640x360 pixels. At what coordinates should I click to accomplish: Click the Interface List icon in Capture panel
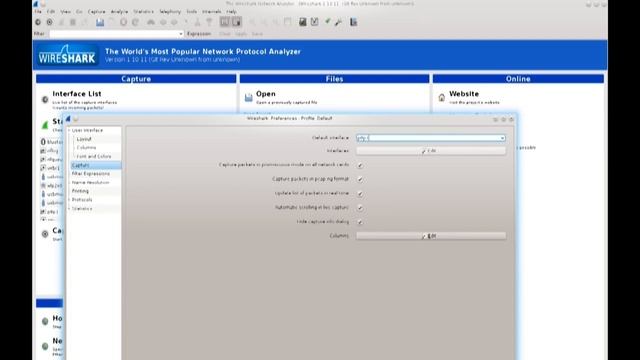click(45, 100)
